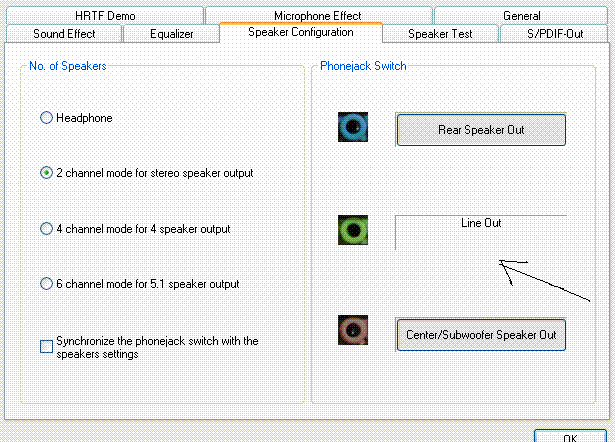Screen dimensions: 615x442
Task: Select the Speaker Configuration tab
Action: click(x=301, y=33)
